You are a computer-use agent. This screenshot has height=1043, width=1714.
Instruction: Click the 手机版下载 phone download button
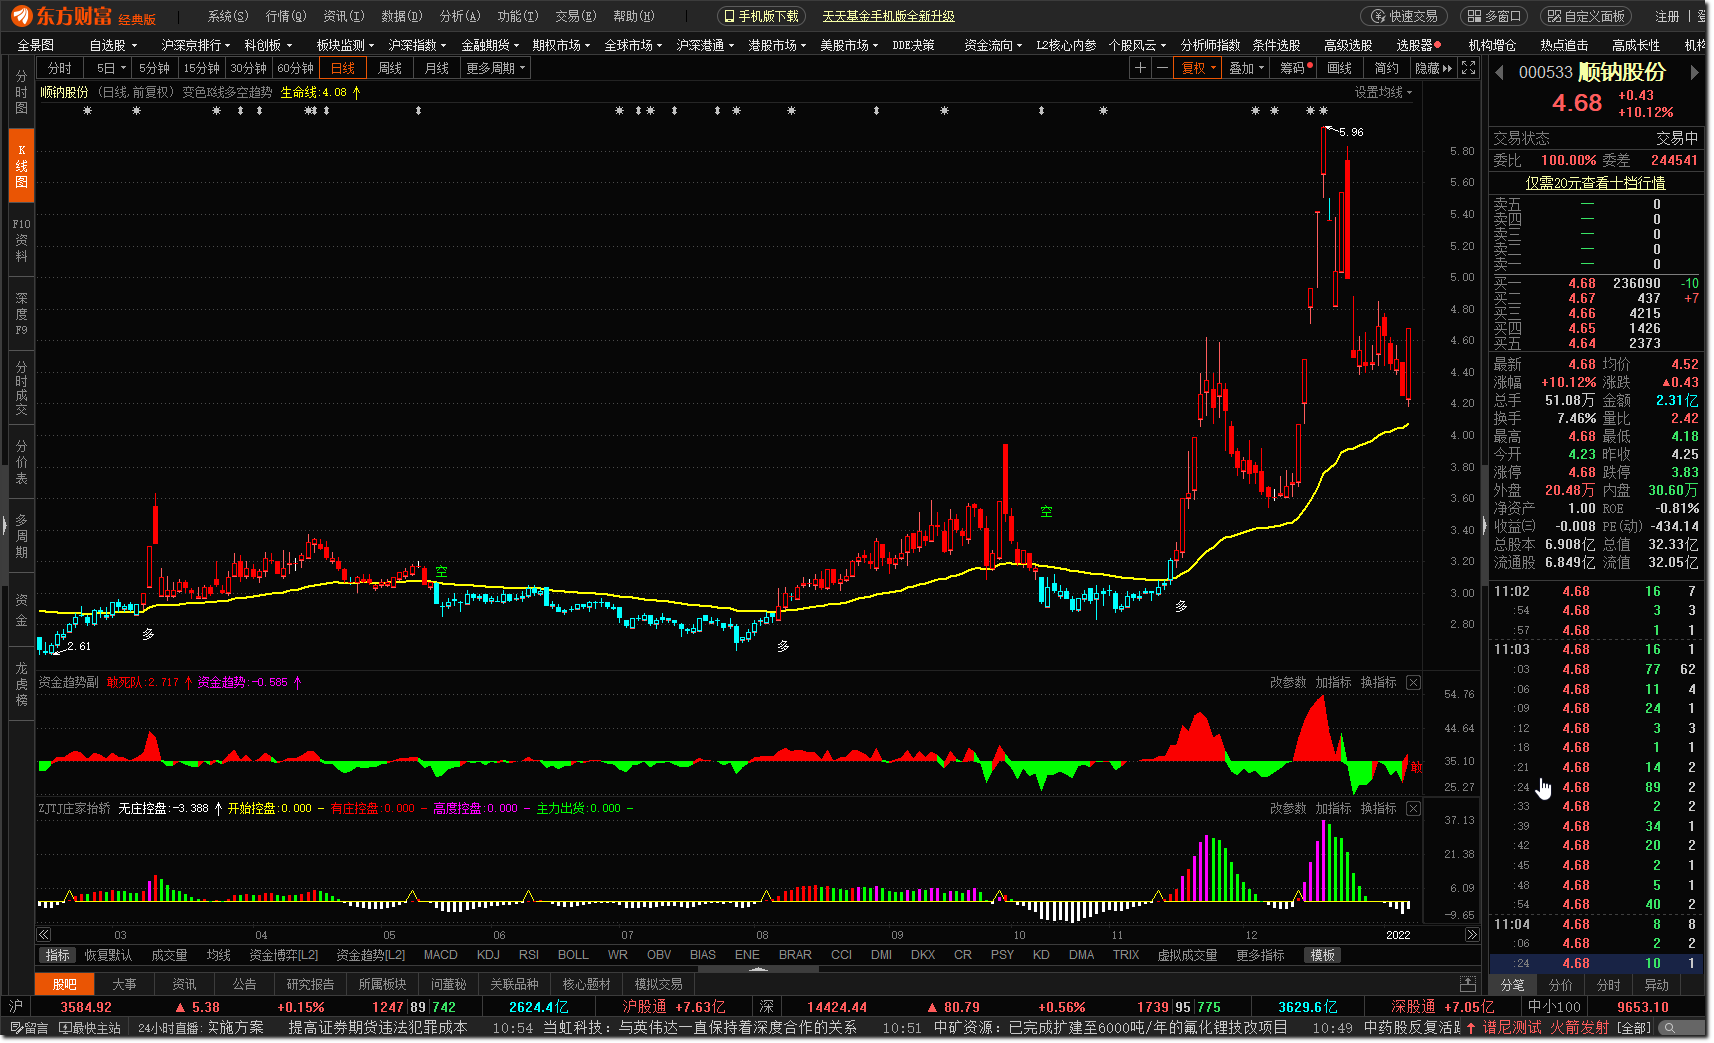pos(762,16)
